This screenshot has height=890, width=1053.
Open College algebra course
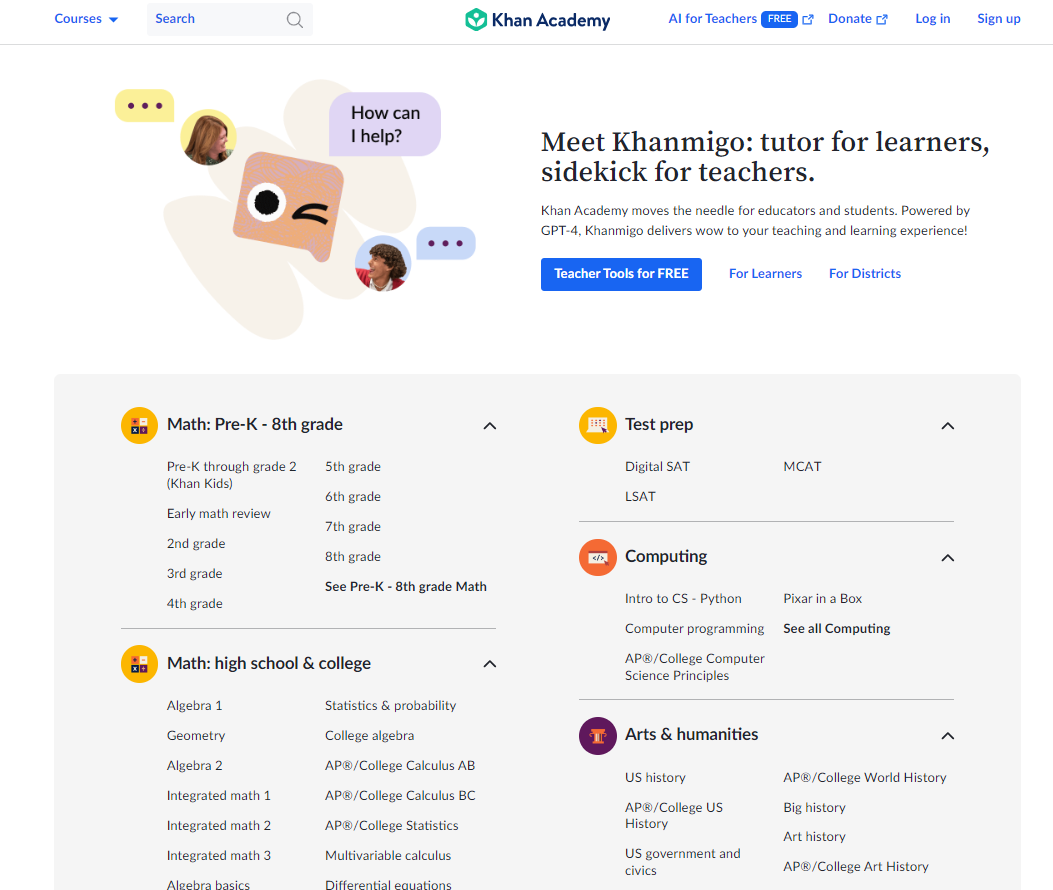click(x=369, y=736)
